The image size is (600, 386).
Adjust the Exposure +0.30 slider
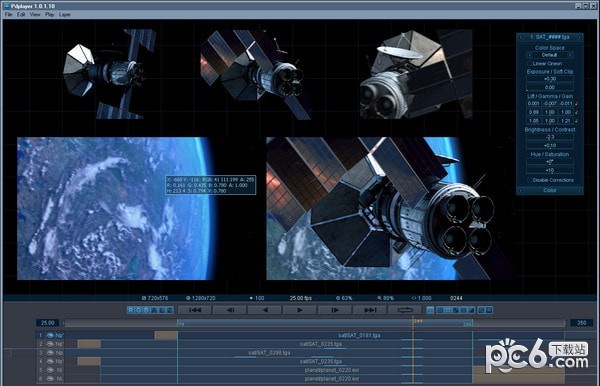pyautogui.click(x=550, y=79)
